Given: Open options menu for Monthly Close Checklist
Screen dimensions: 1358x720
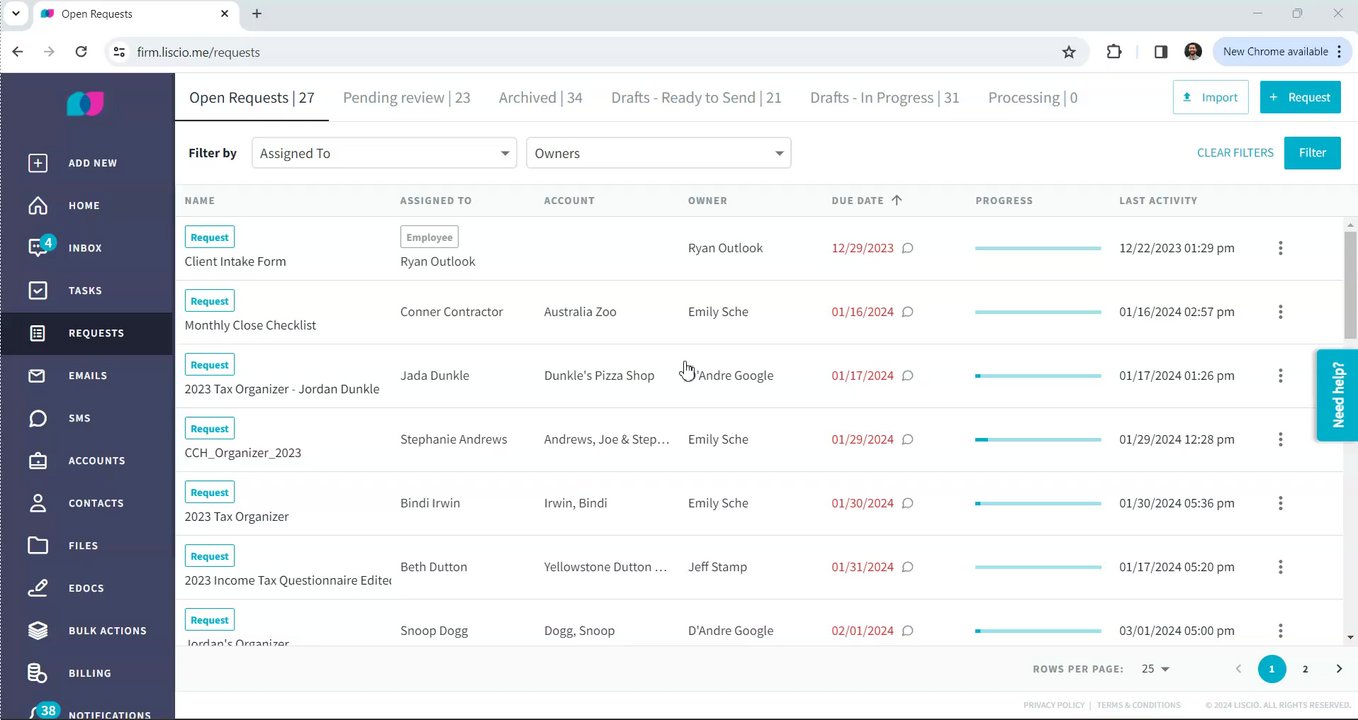Looking at the screenshot, I should (x=1280, y=312).
